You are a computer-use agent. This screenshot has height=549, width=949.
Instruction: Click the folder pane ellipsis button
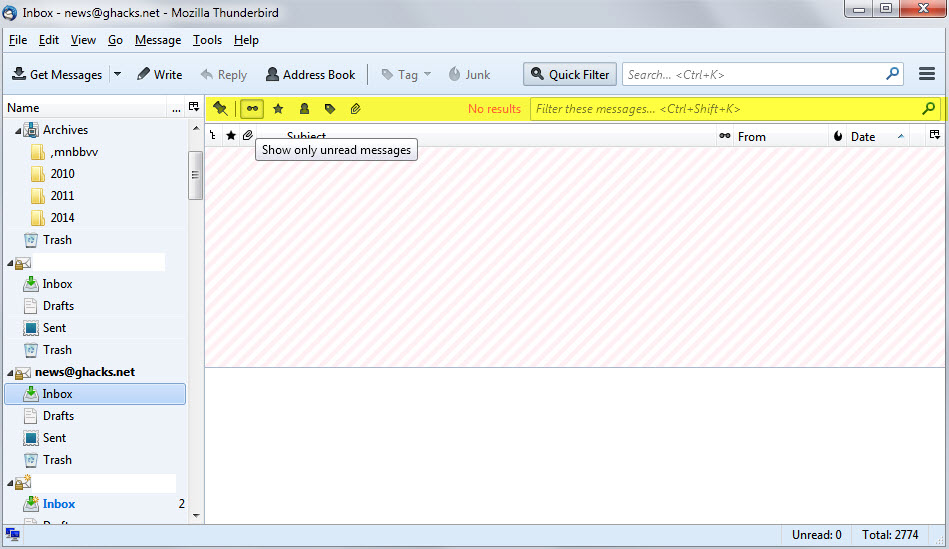coord(176,108)
